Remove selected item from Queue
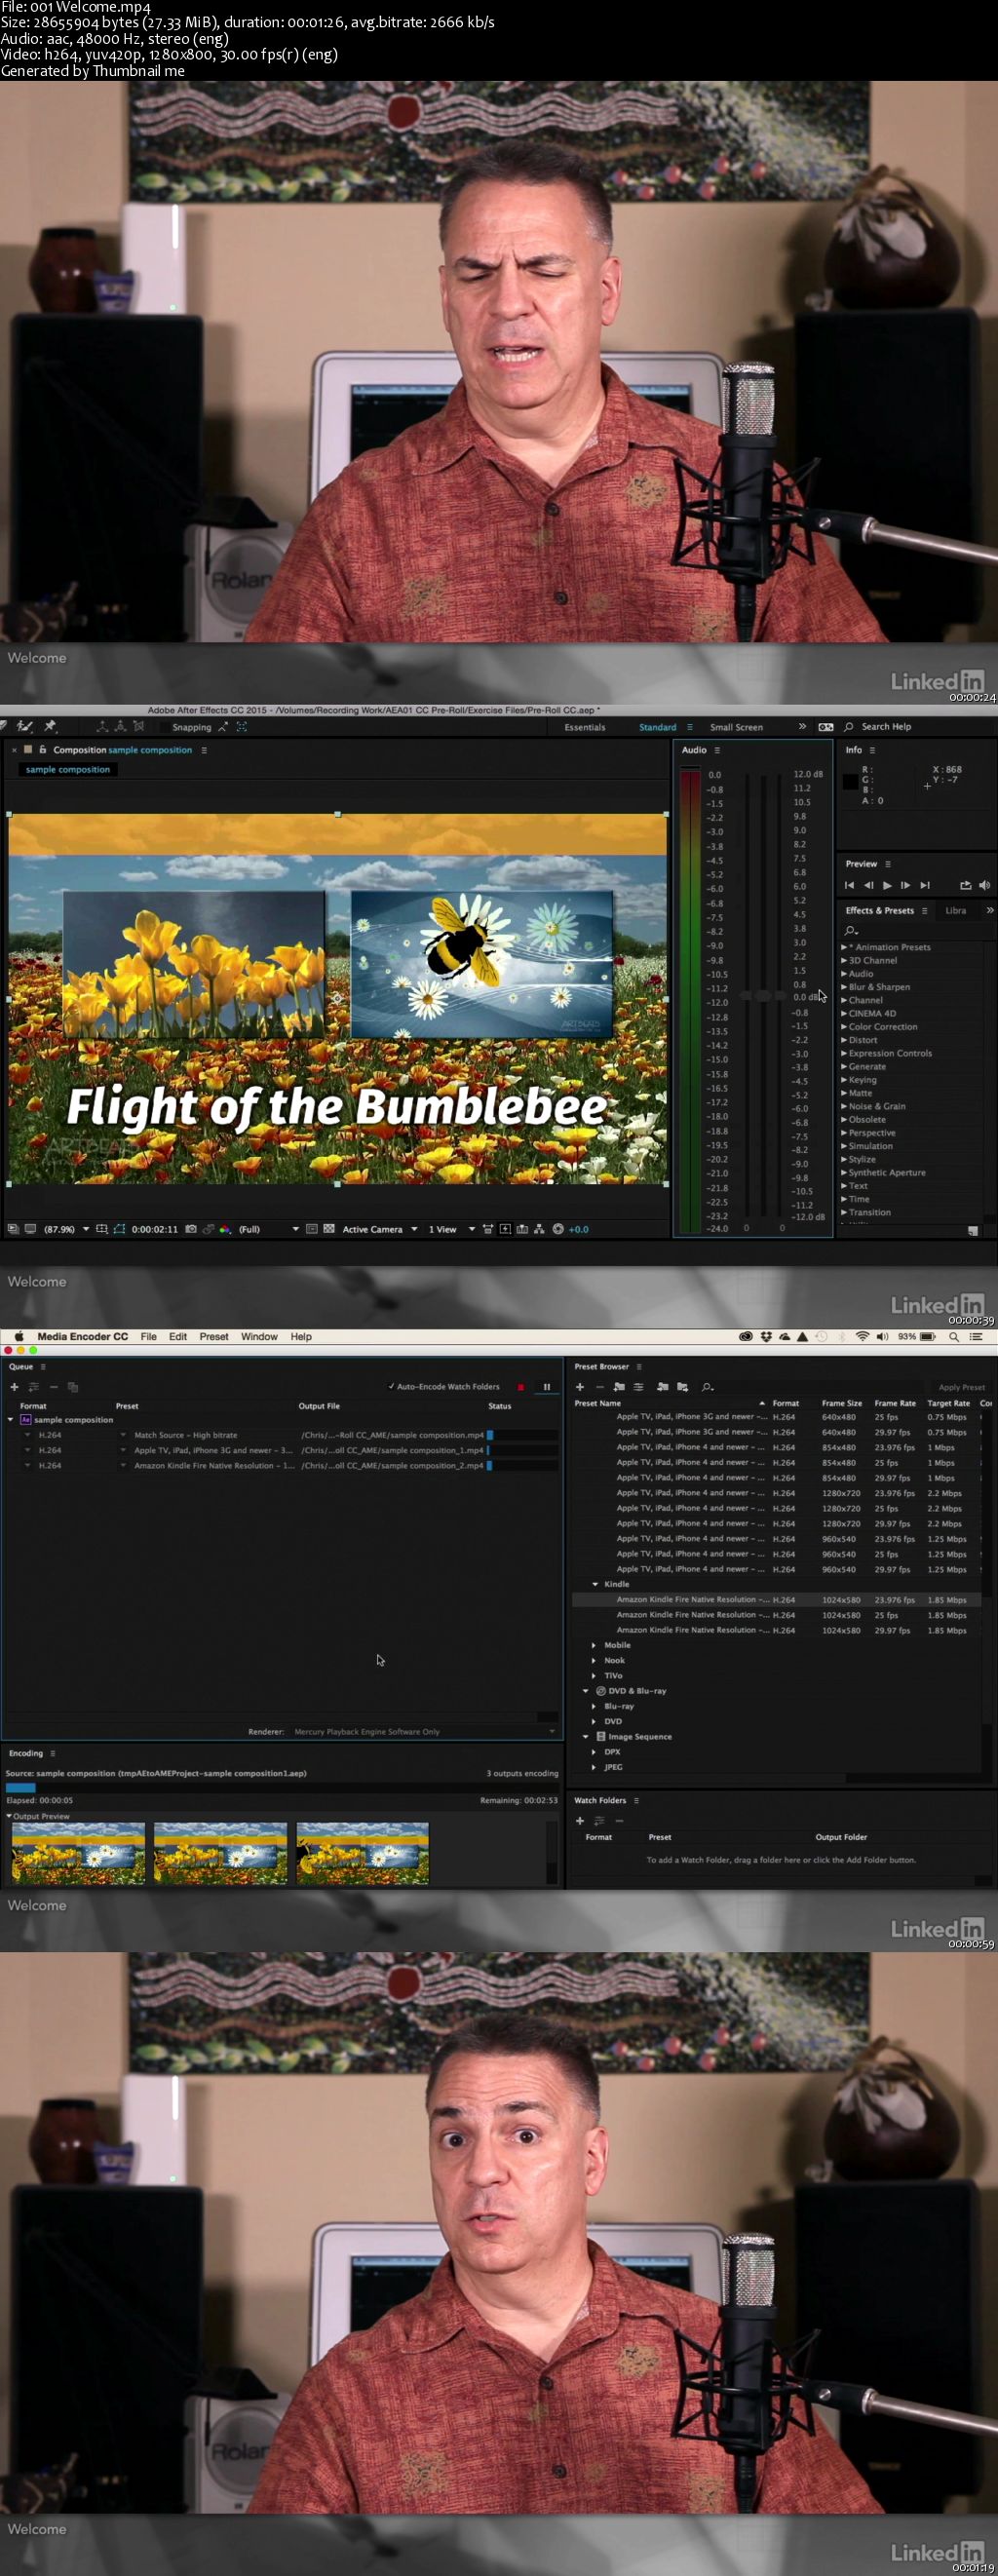 [x=54, y=1387]
